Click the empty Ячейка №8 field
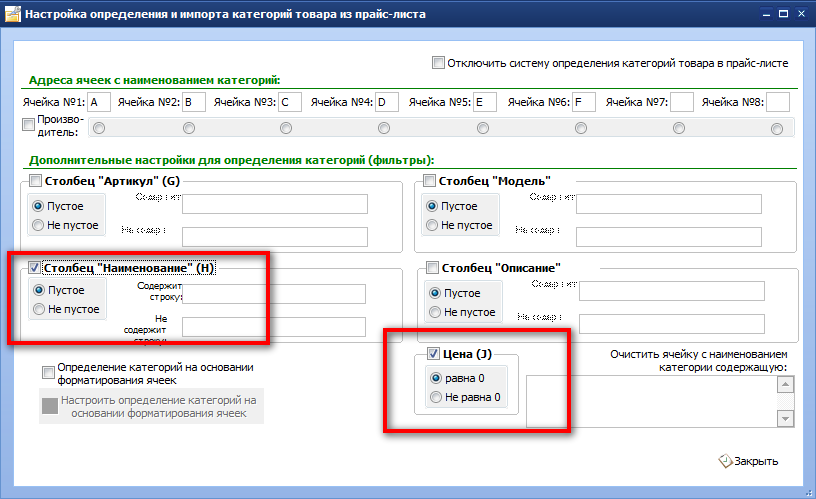The image size is (816, 499). coord(778,102)
